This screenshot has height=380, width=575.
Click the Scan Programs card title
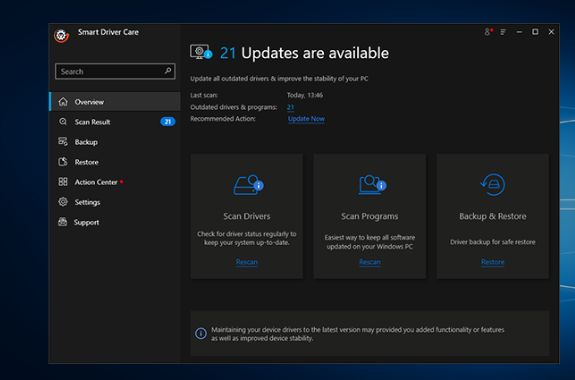[x=370, y=216]
